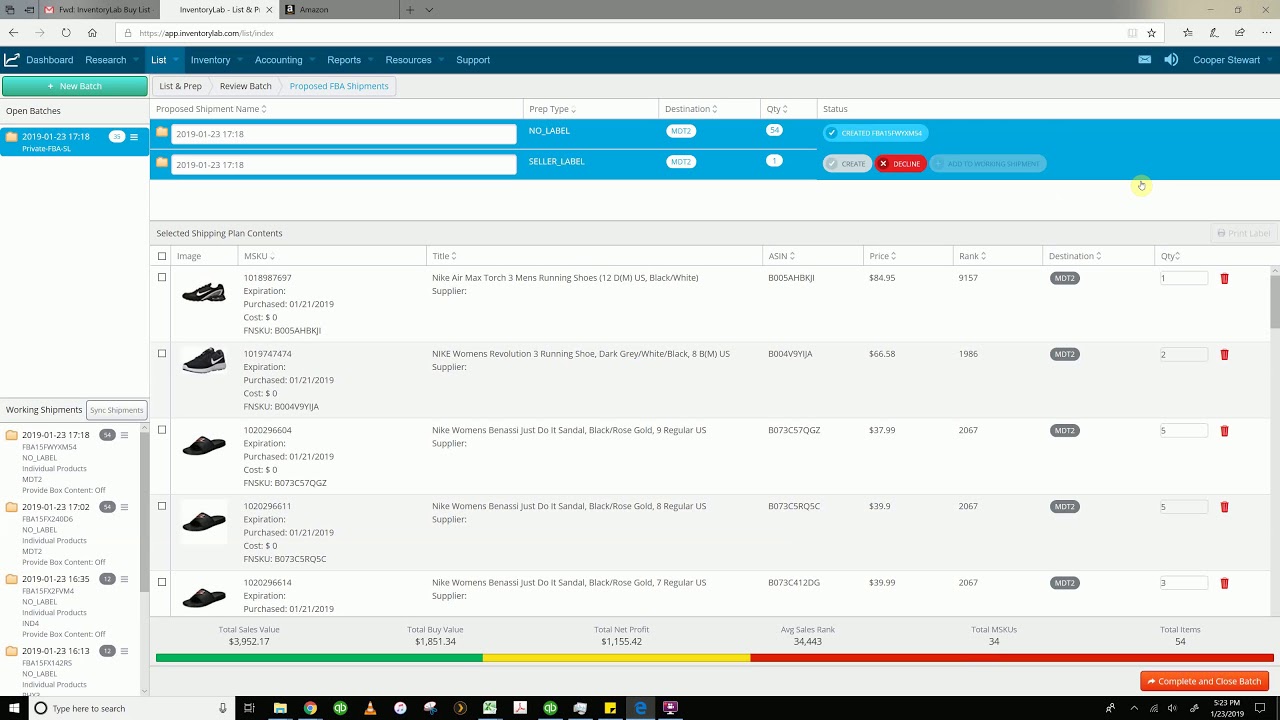Image resolution: width=1280 pixels, height=720 pixels.
Task: Open the Support link
Action: 473,60
